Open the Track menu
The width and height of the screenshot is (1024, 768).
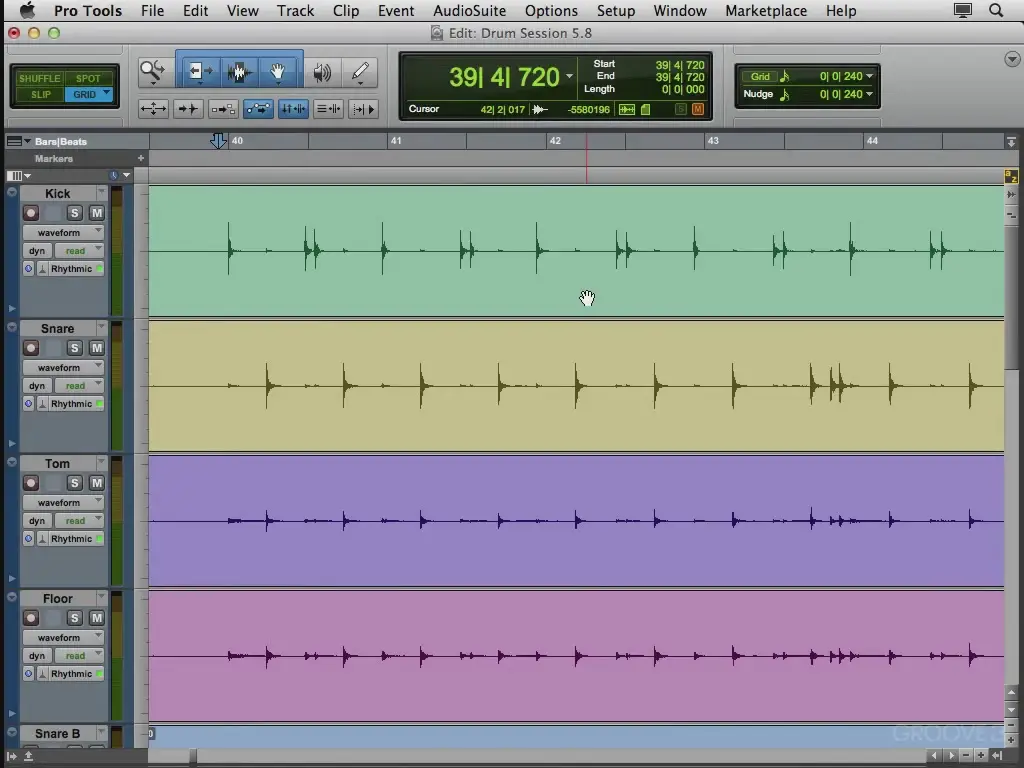point(295,10)
